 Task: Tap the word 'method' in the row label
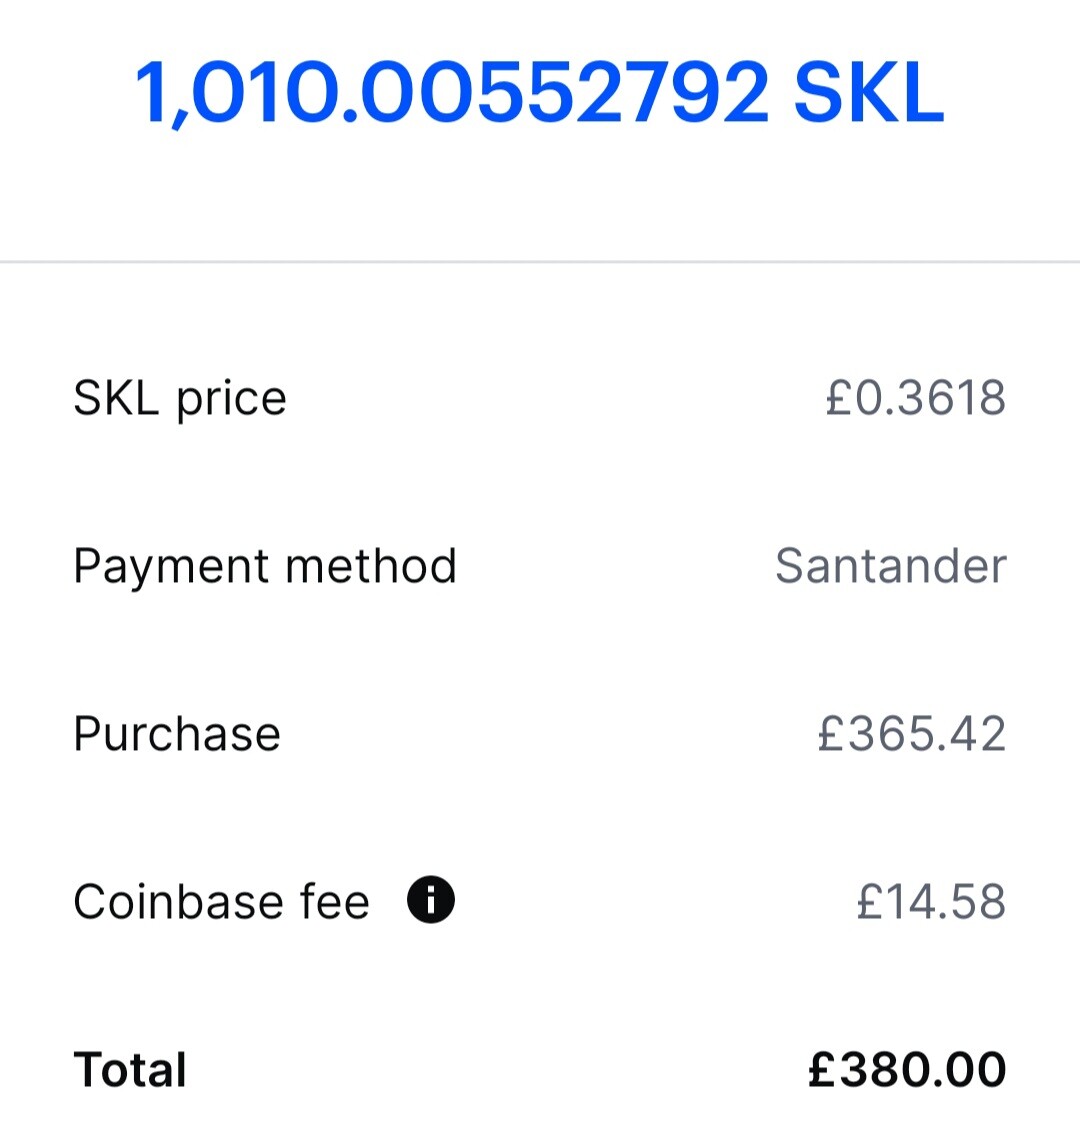click(371, 566)
